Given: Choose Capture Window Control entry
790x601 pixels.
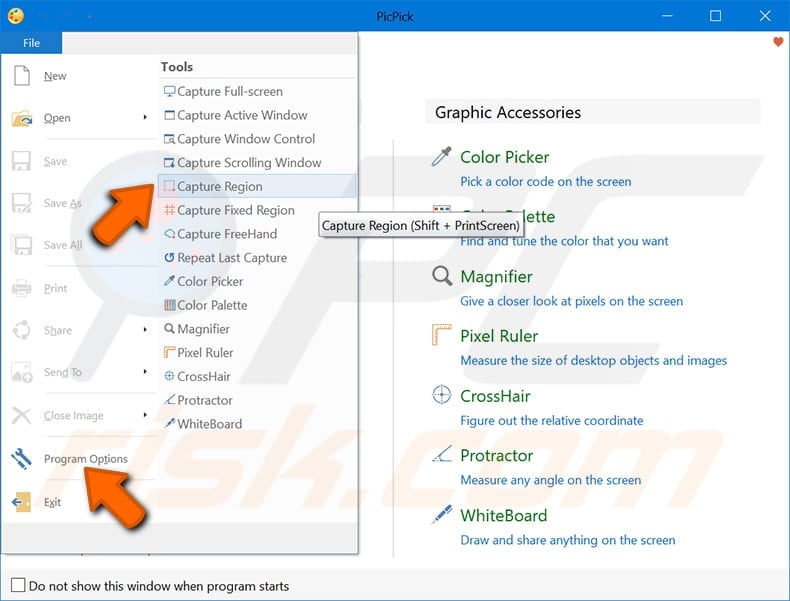Looking at the screenshot, I should (257, 139).
